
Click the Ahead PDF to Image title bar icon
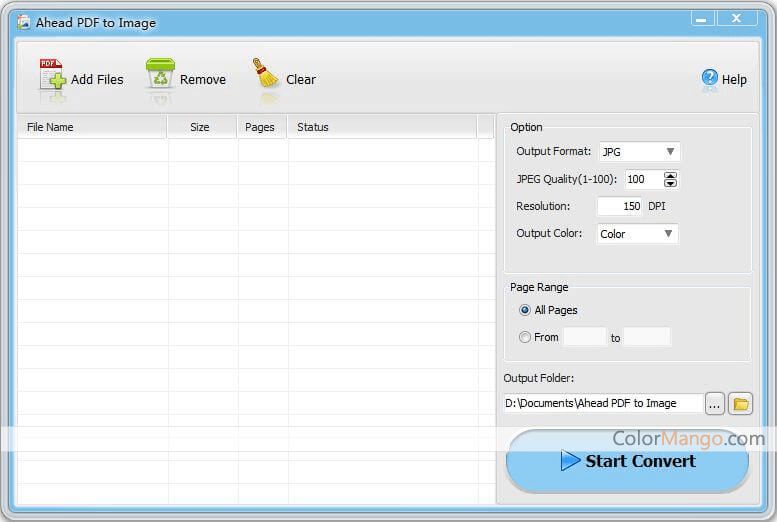(x=23, y=22)
